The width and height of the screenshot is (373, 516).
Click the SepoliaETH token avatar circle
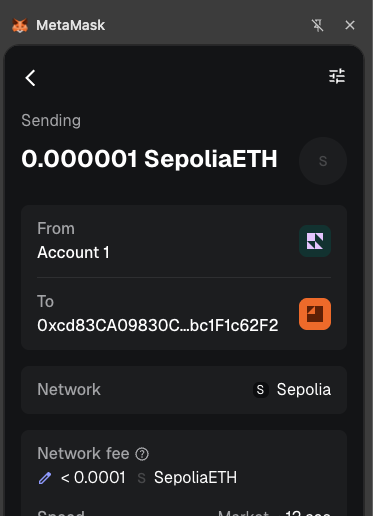(323, 161)
